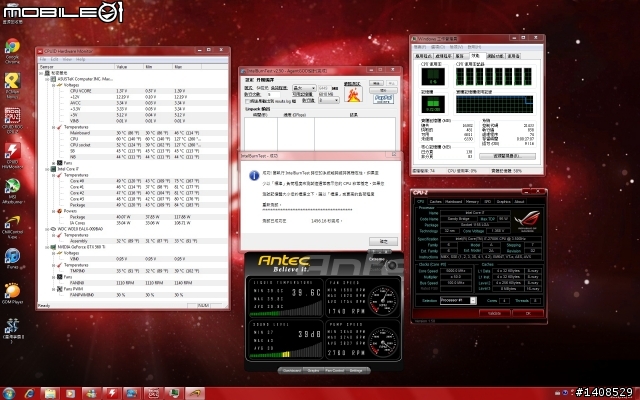Viewport: 640px width, 400px height.
Task: Click the sound level bar in Antec
Action: click(x=285, y=351)
